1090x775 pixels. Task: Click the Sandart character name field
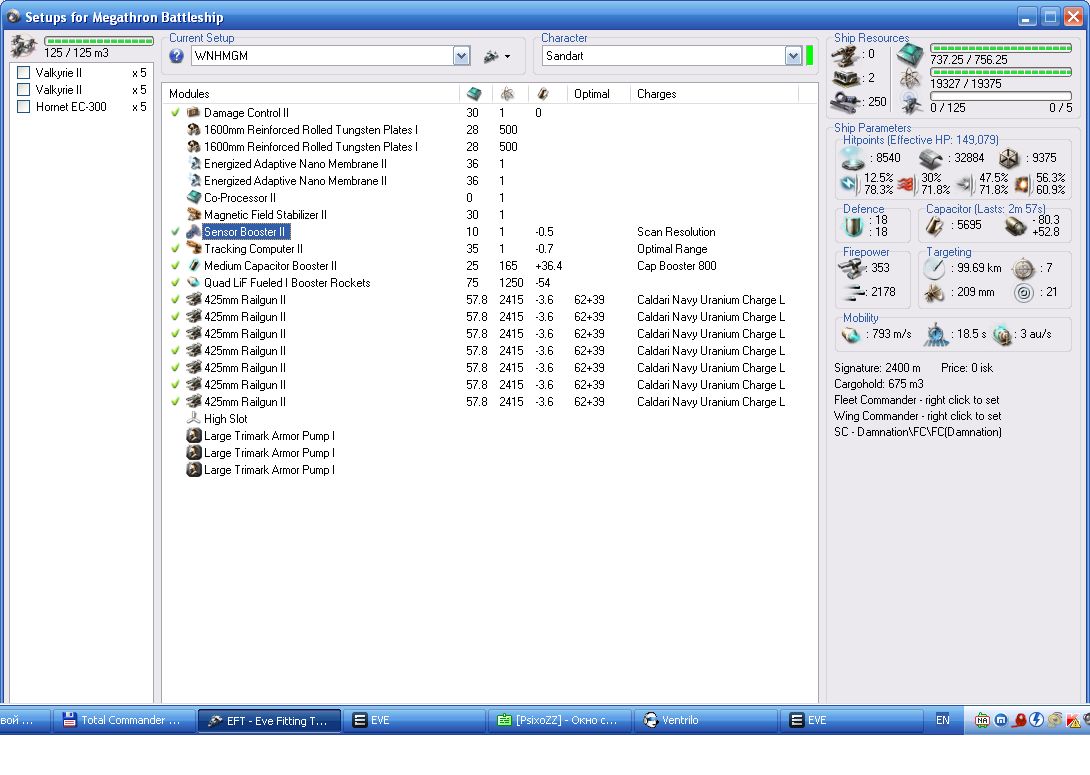point(664,56)
